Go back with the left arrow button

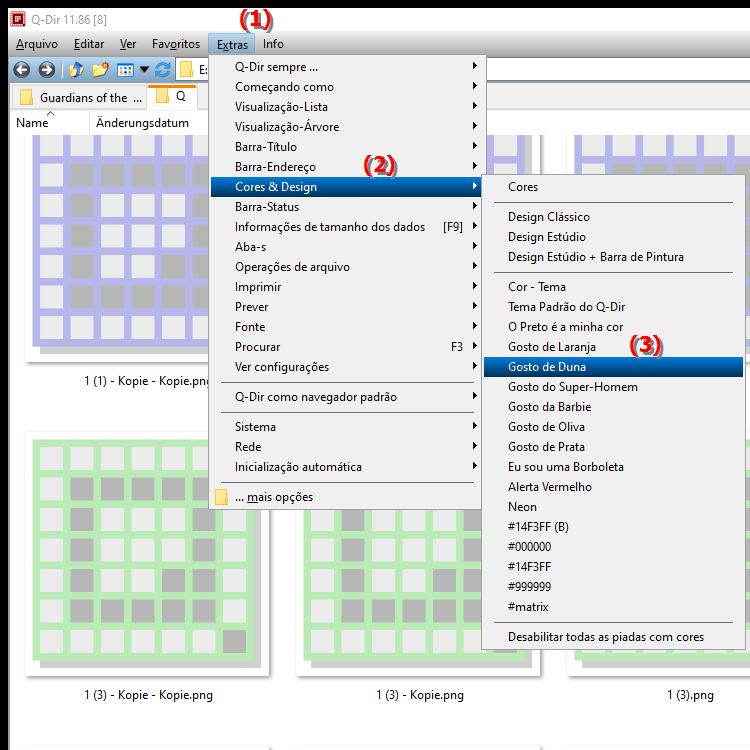[22, 70]
